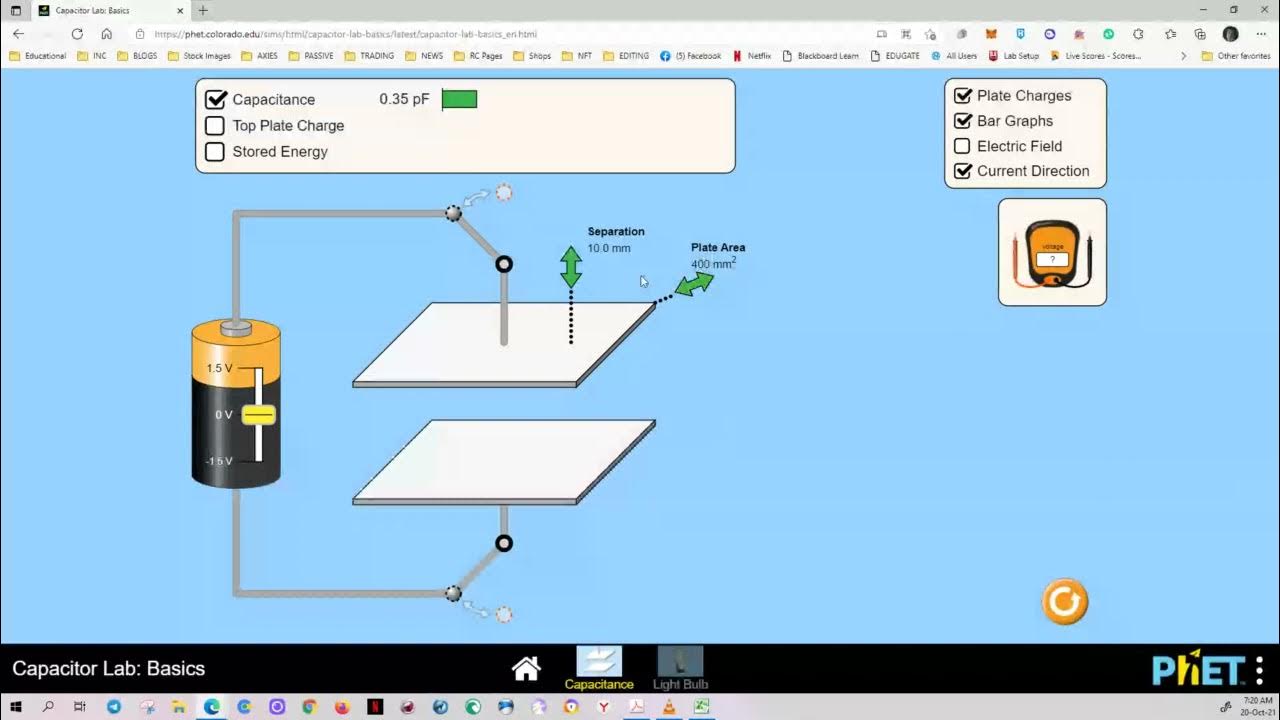Open taskbar Search
The image size is (1280, 720).
tap(48, 707)
